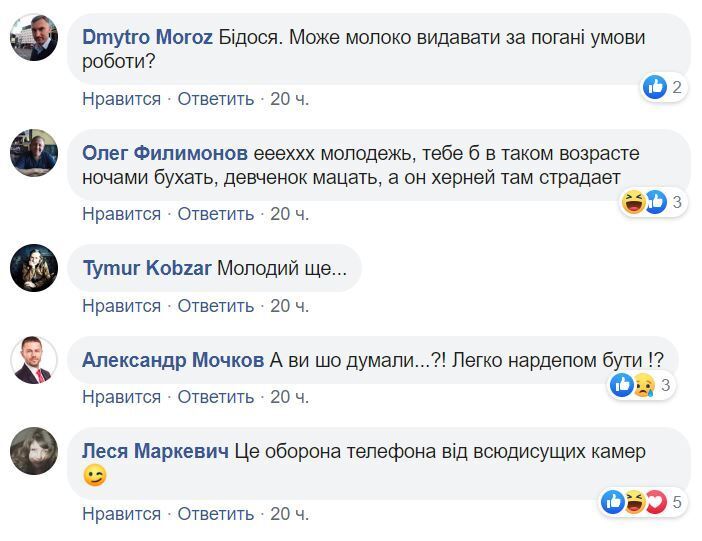Click heart reaction icon on Леся Маркевич comment
The width and height of the screenshot is (702, 541).
[x=656, y=502]
